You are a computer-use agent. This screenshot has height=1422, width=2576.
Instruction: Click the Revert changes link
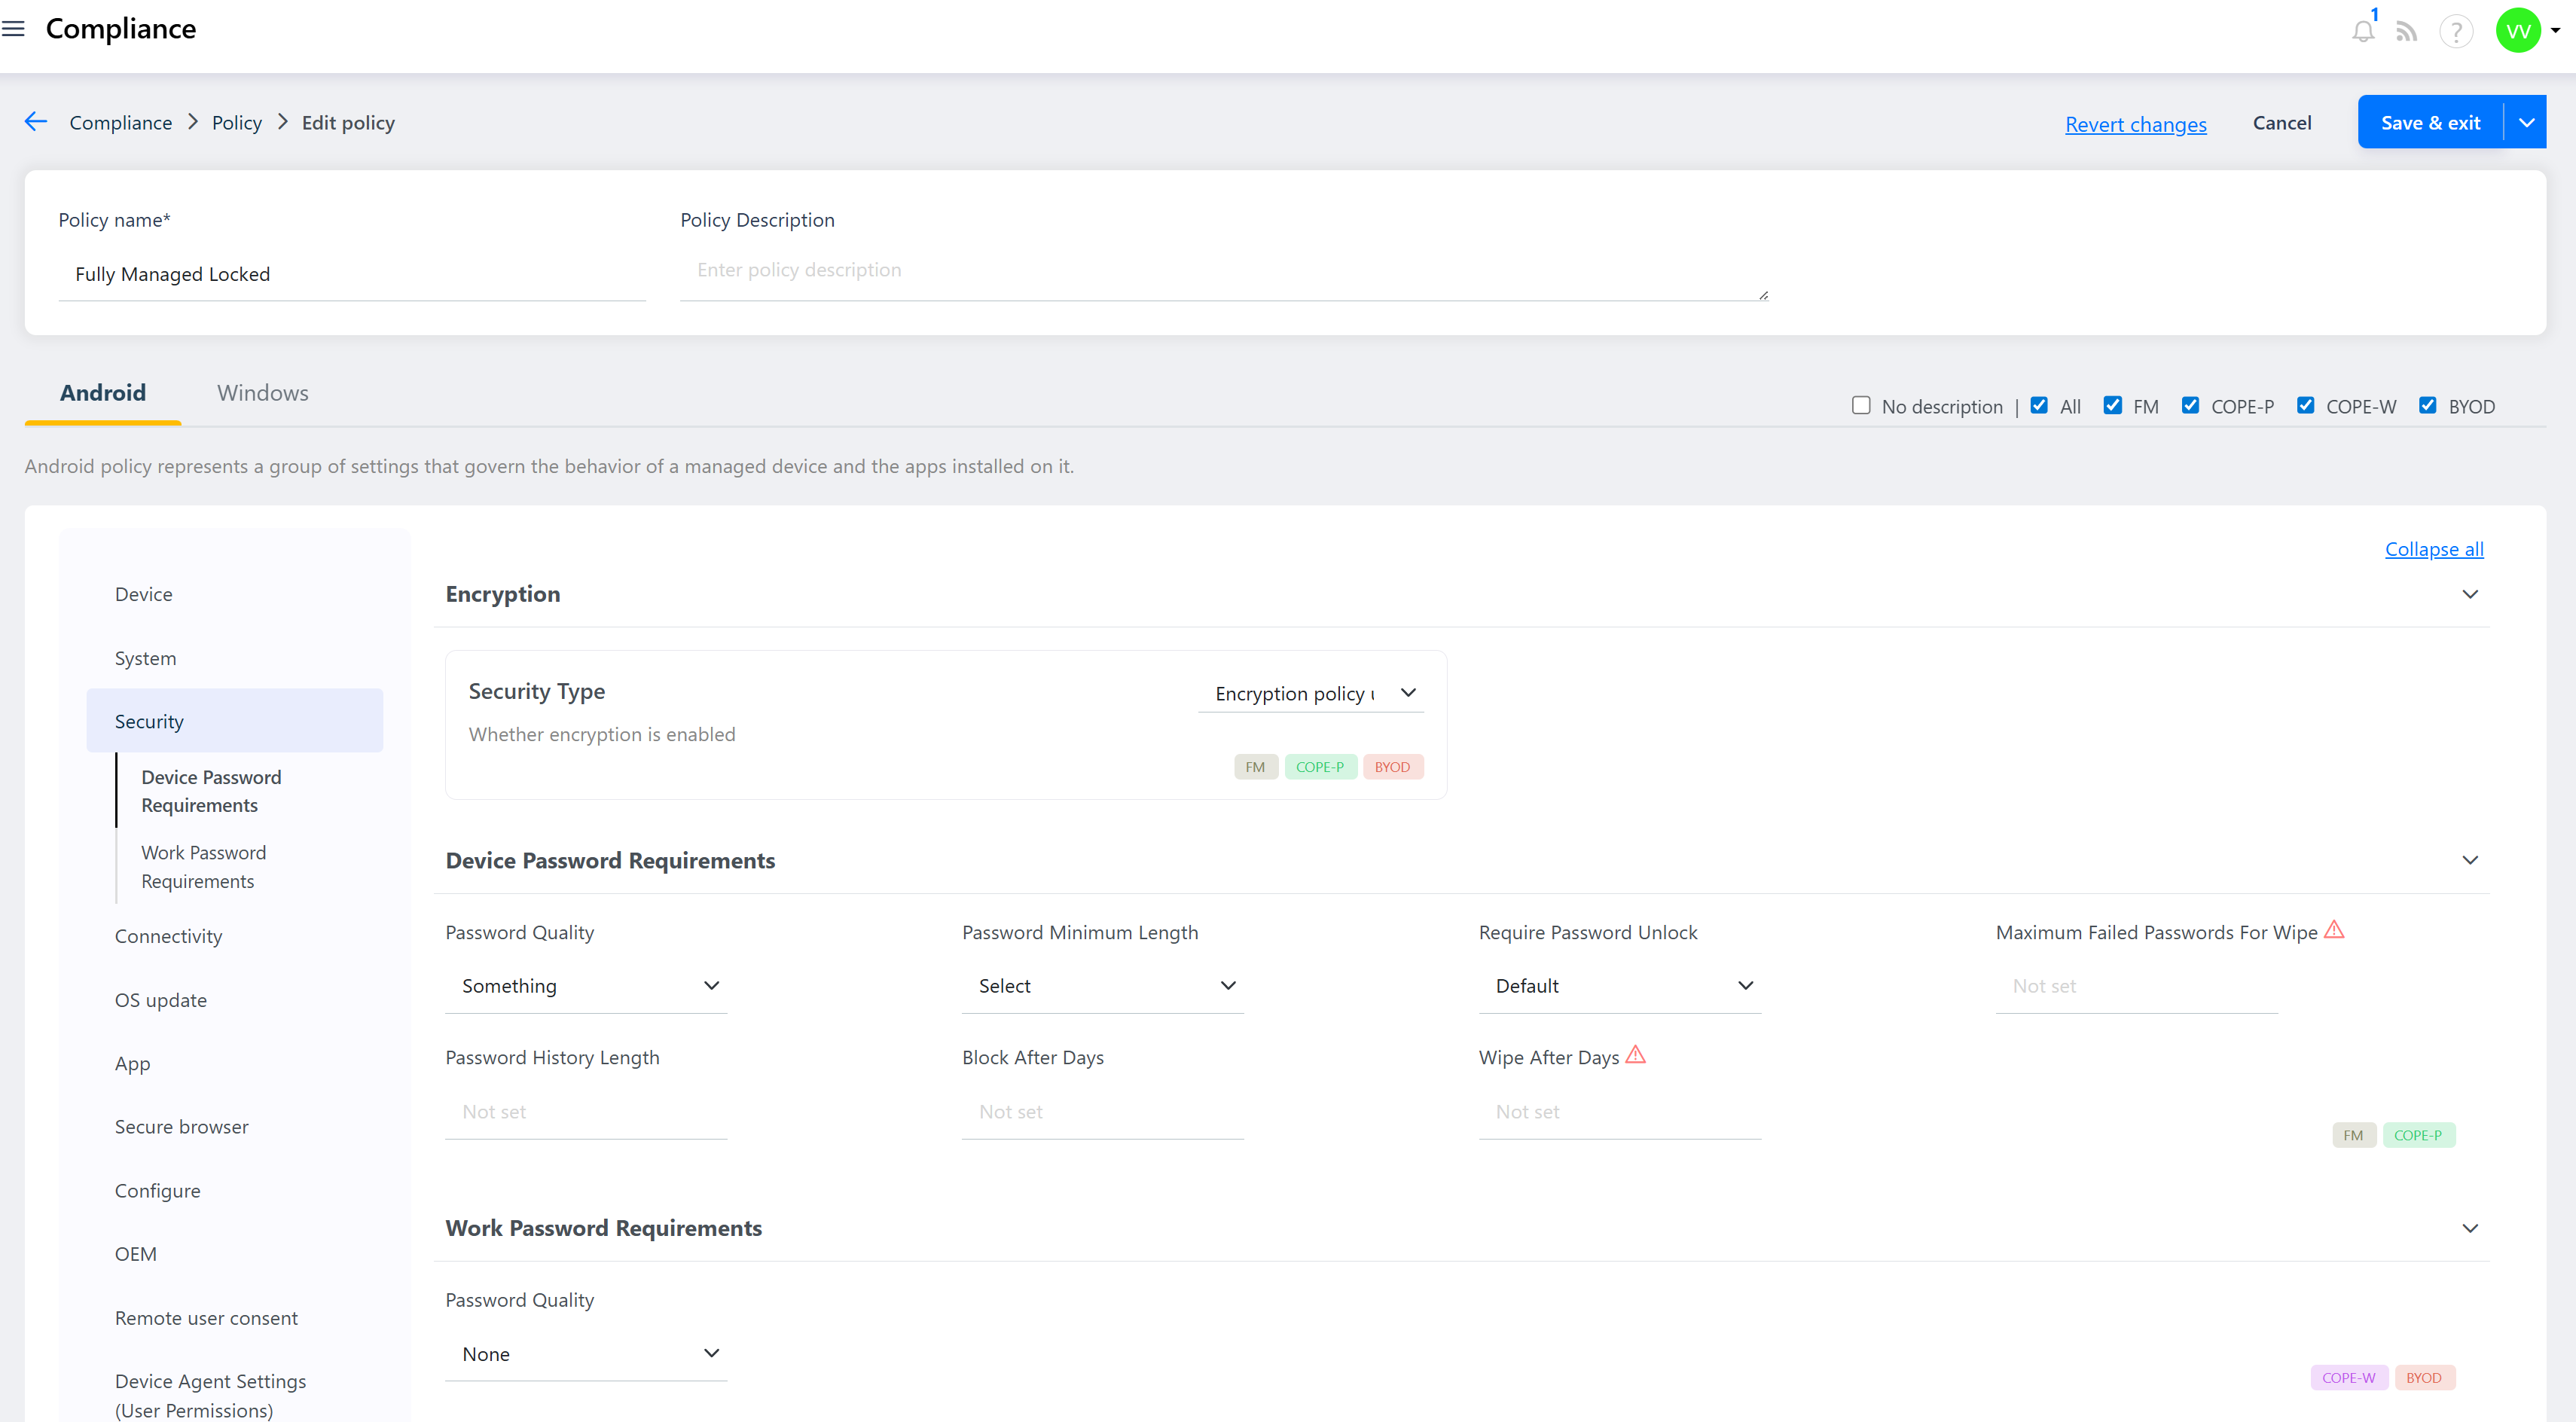tap(2136, 124)
